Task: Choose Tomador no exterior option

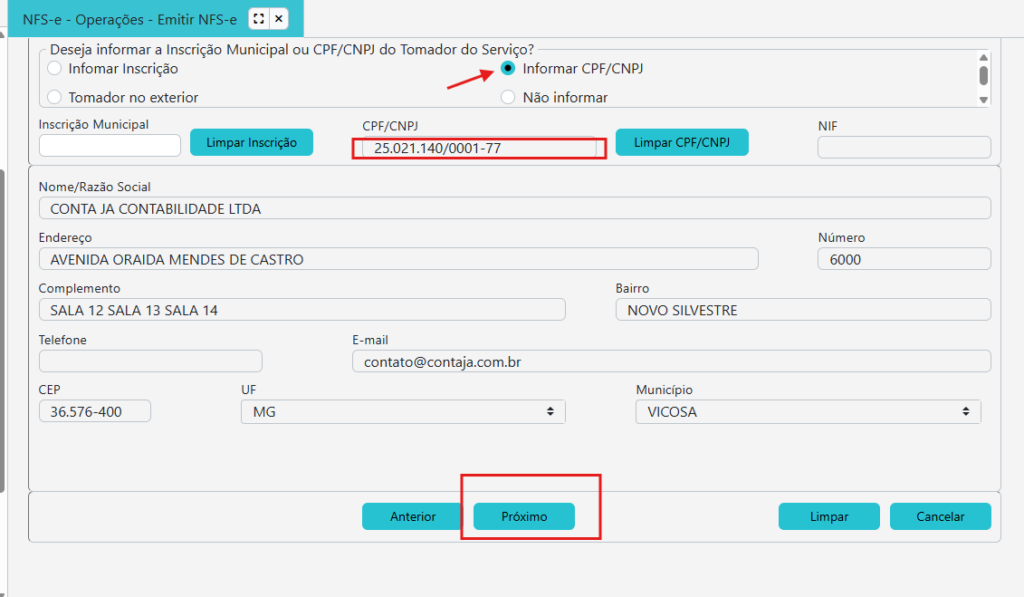Action: pos(54,97)
